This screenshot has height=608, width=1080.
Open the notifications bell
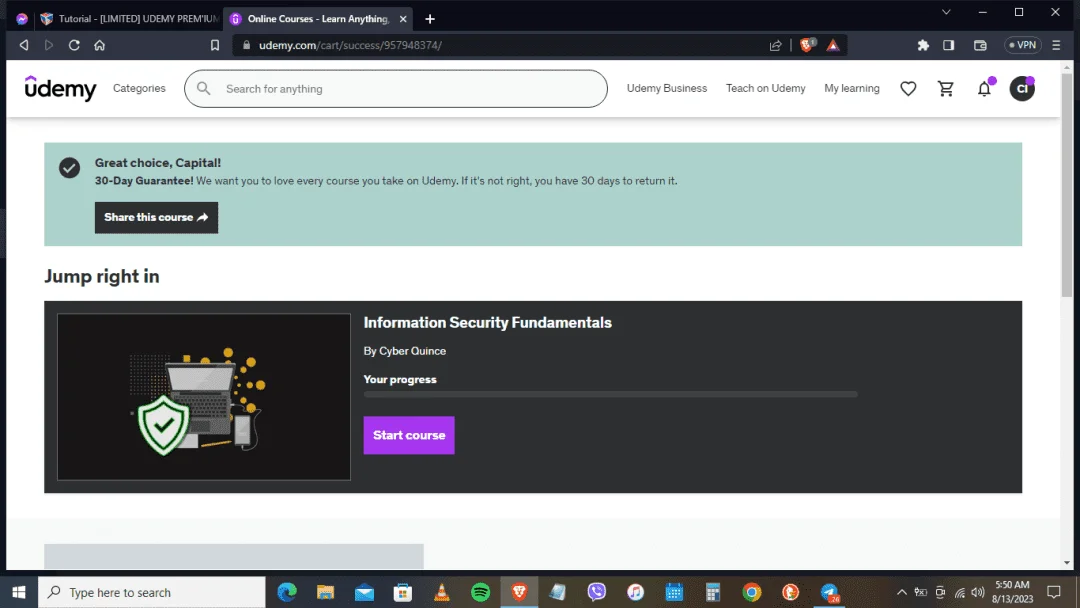(x=984, y=88)
